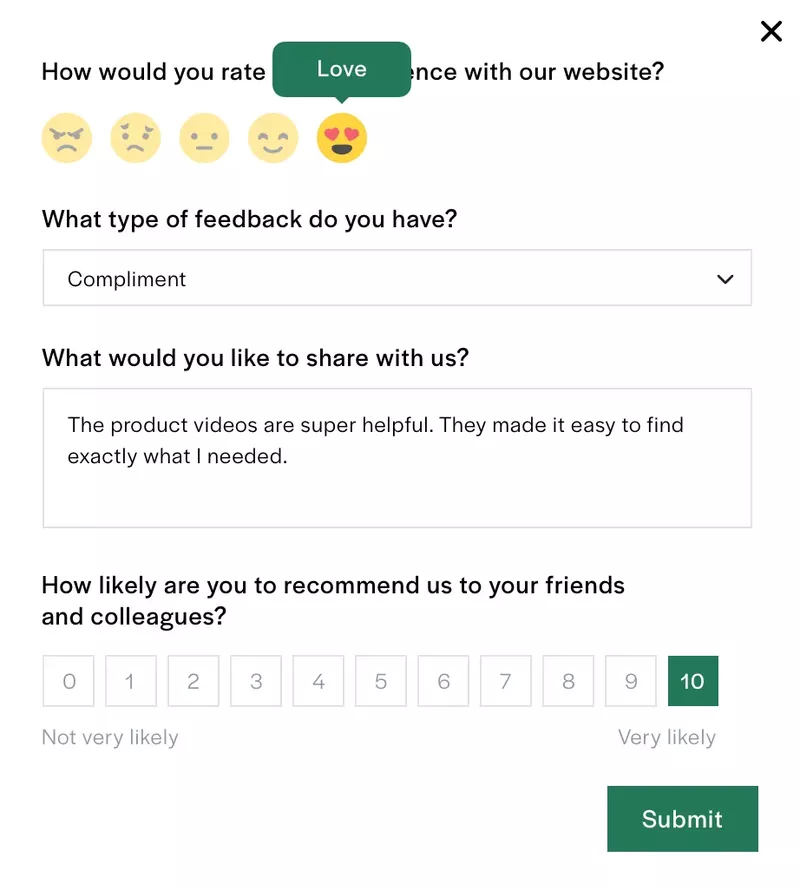
Task: Click the Love tooltip label
Action: point(341,69)
